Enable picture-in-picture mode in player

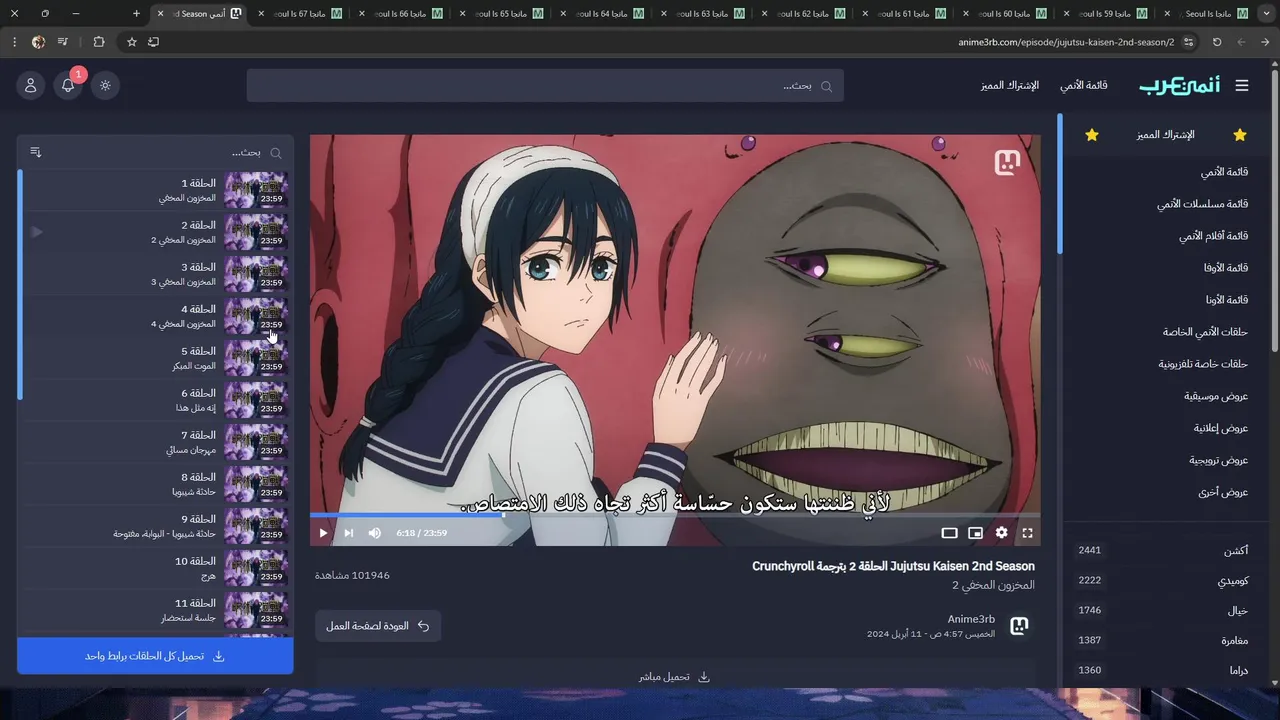tap(976, 533)
